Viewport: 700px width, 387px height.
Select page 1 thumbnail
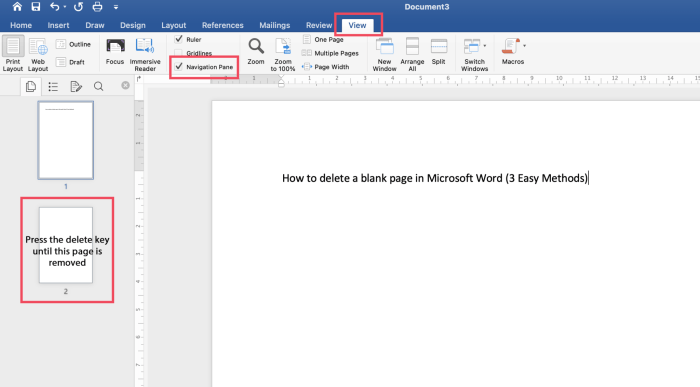coord(66,140)
